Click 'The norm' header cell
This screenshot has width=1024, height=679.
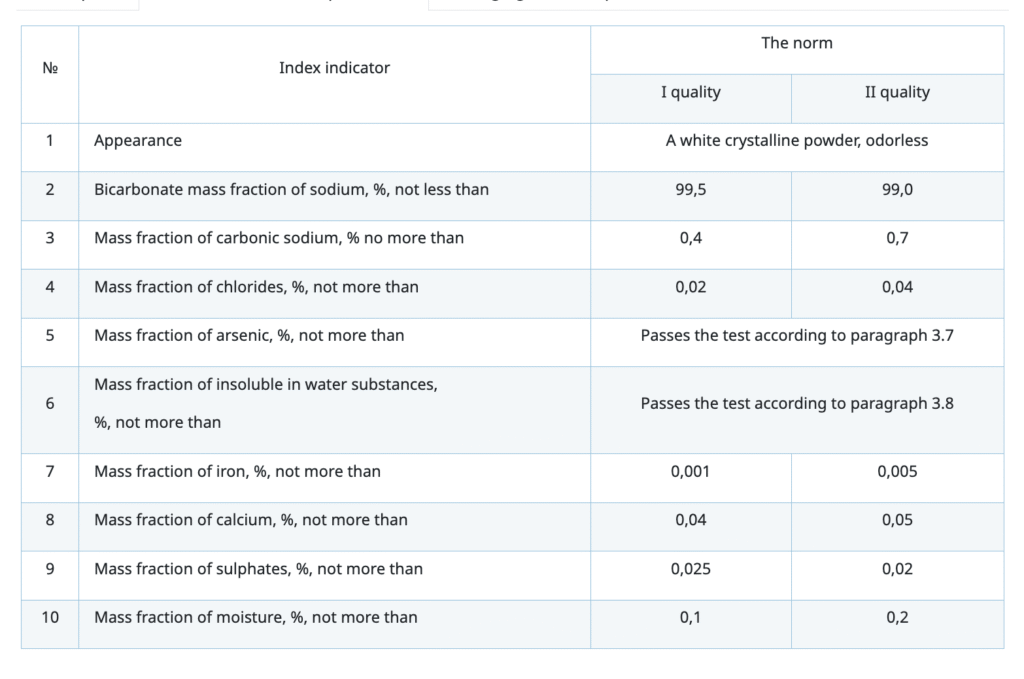796,43
